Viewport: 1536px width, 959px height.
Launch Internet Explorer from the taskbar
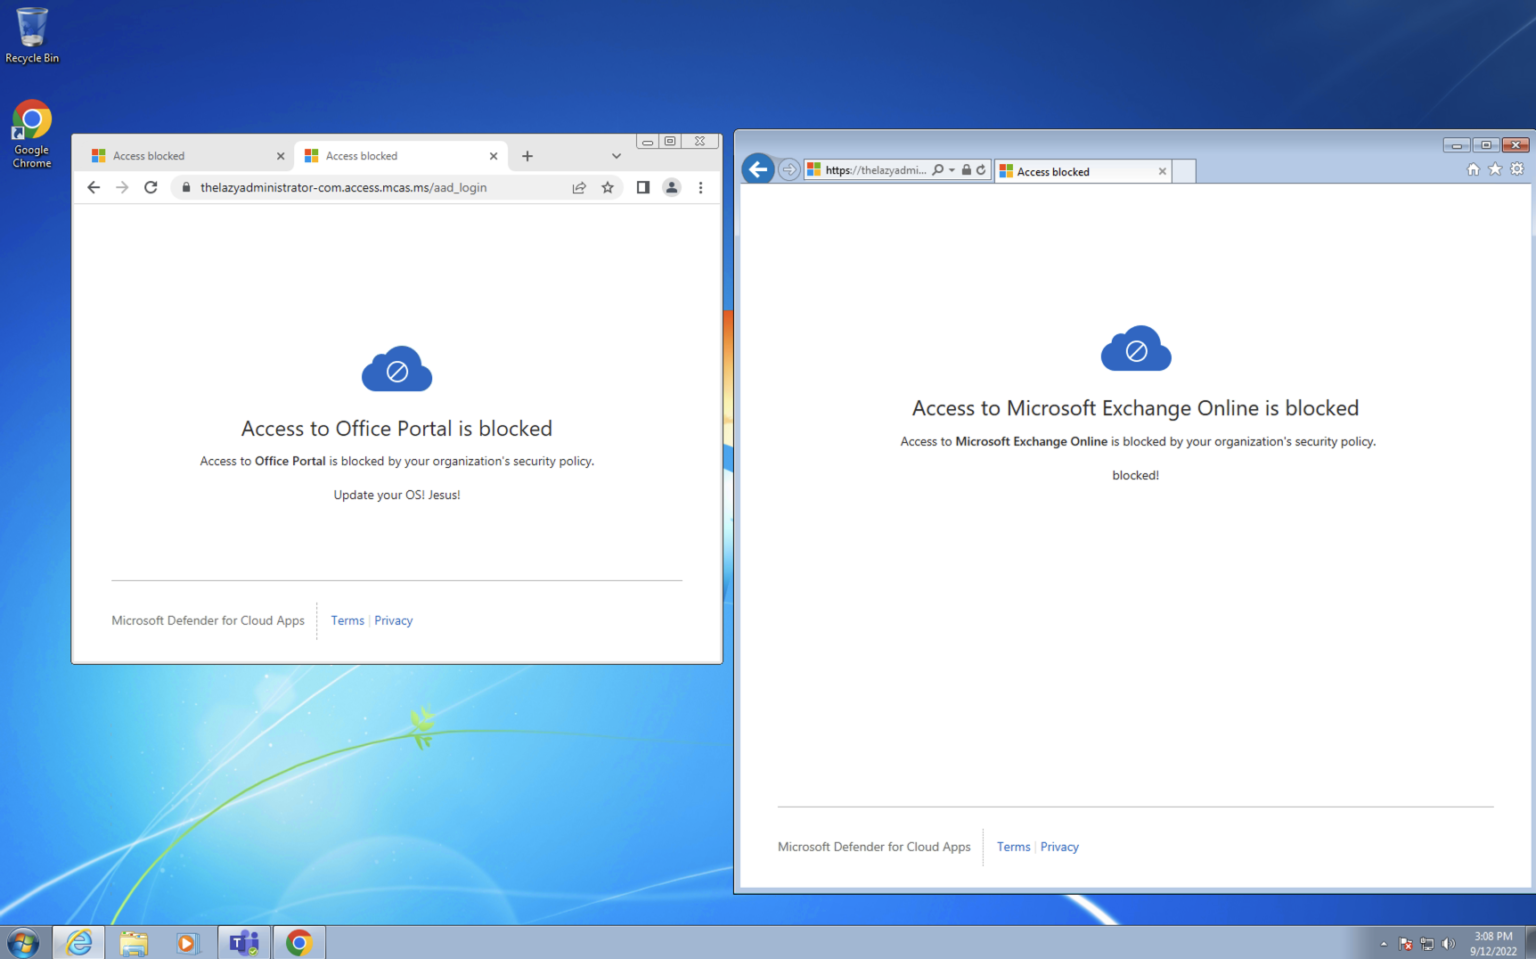pos(79,942)
